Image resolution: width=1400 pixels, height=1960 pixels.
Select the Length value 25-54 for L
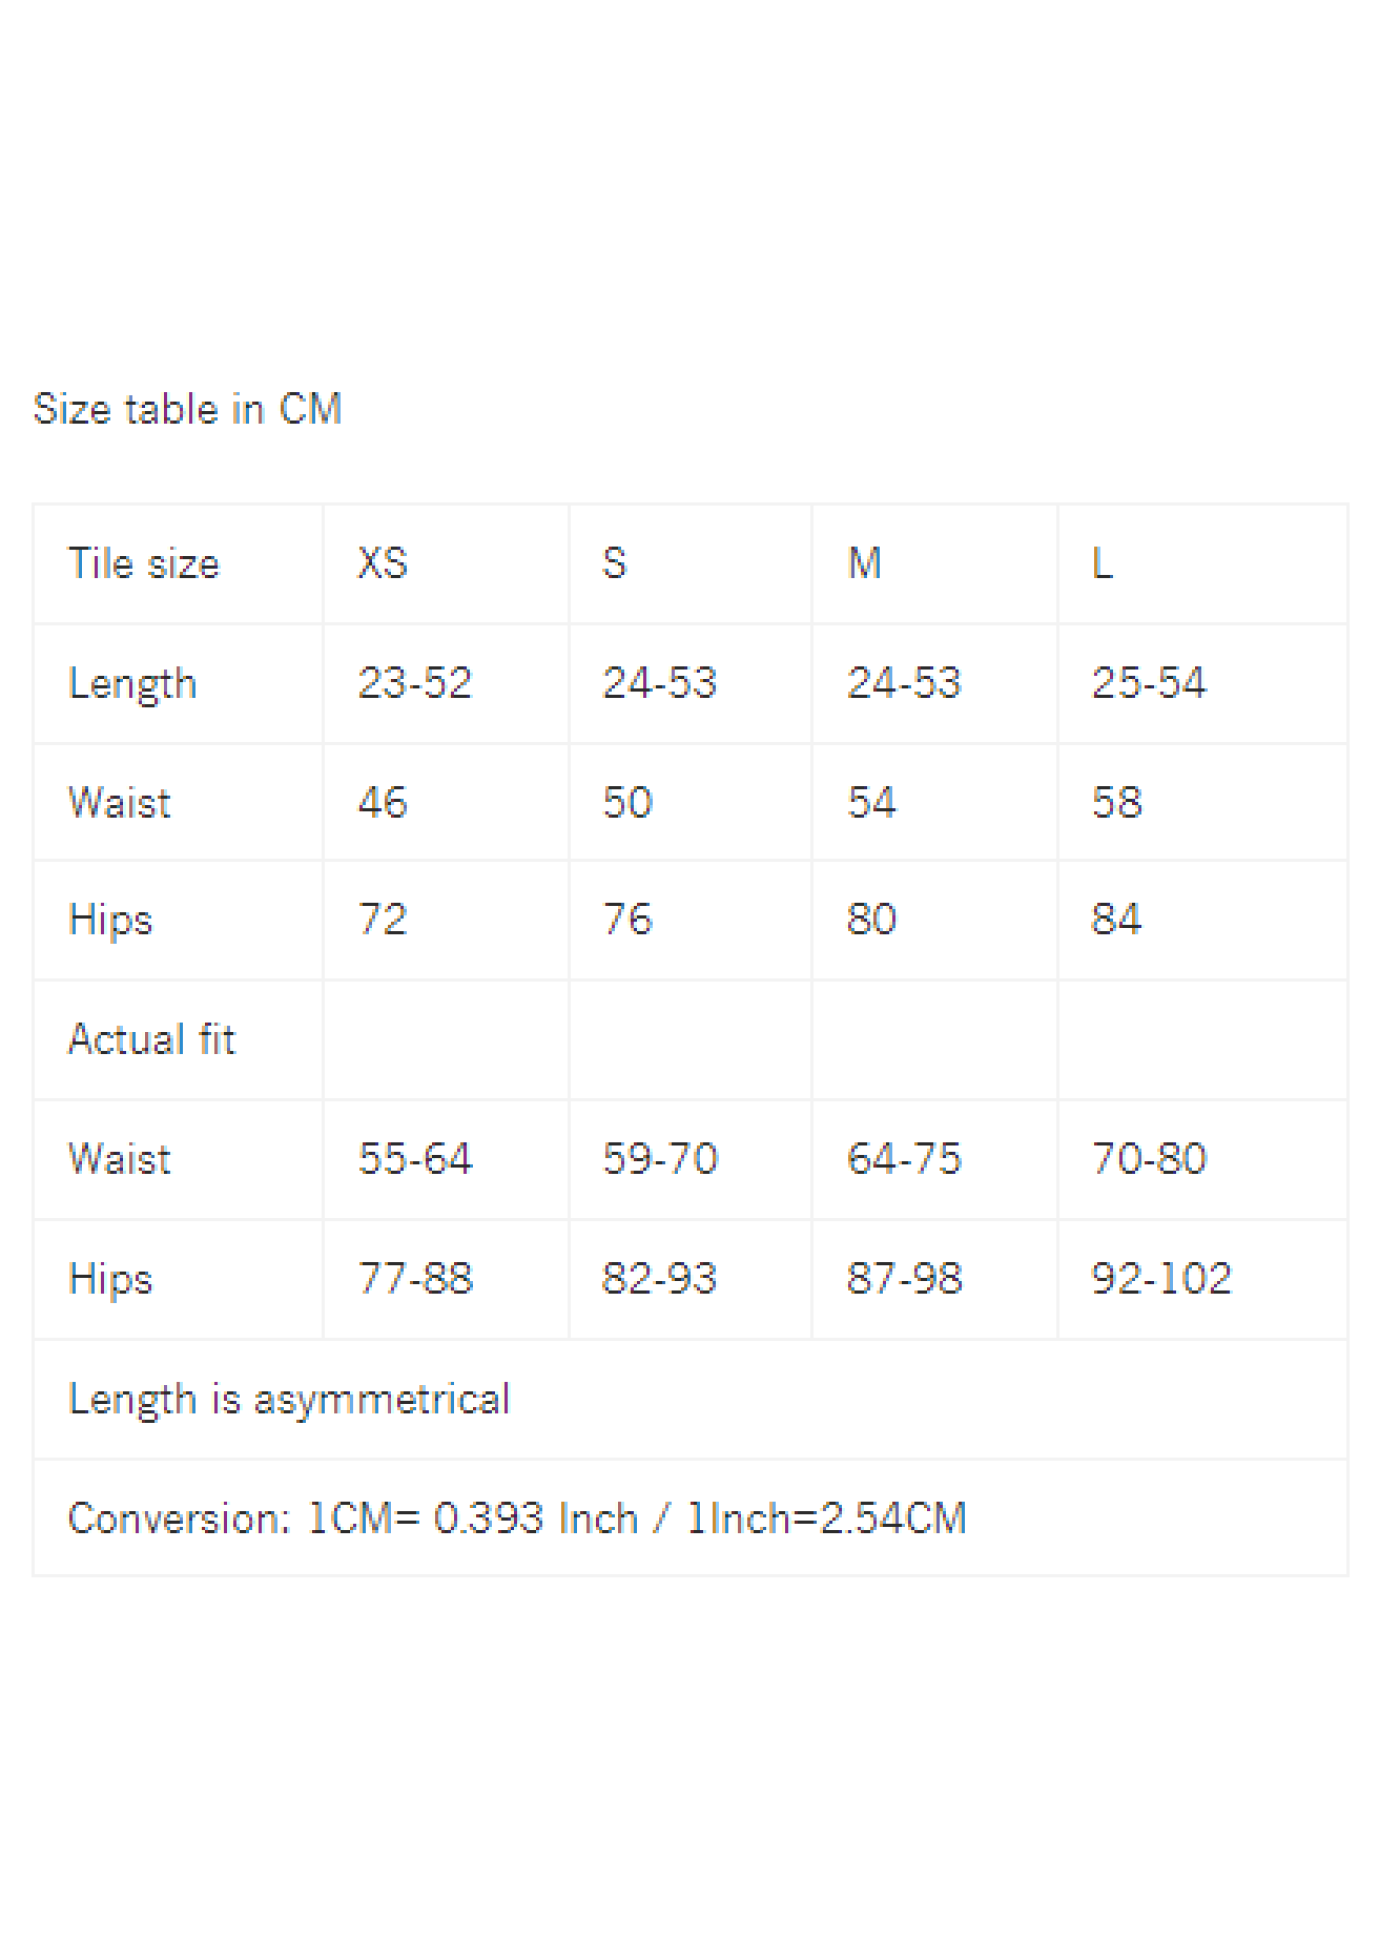(1203, 684)
